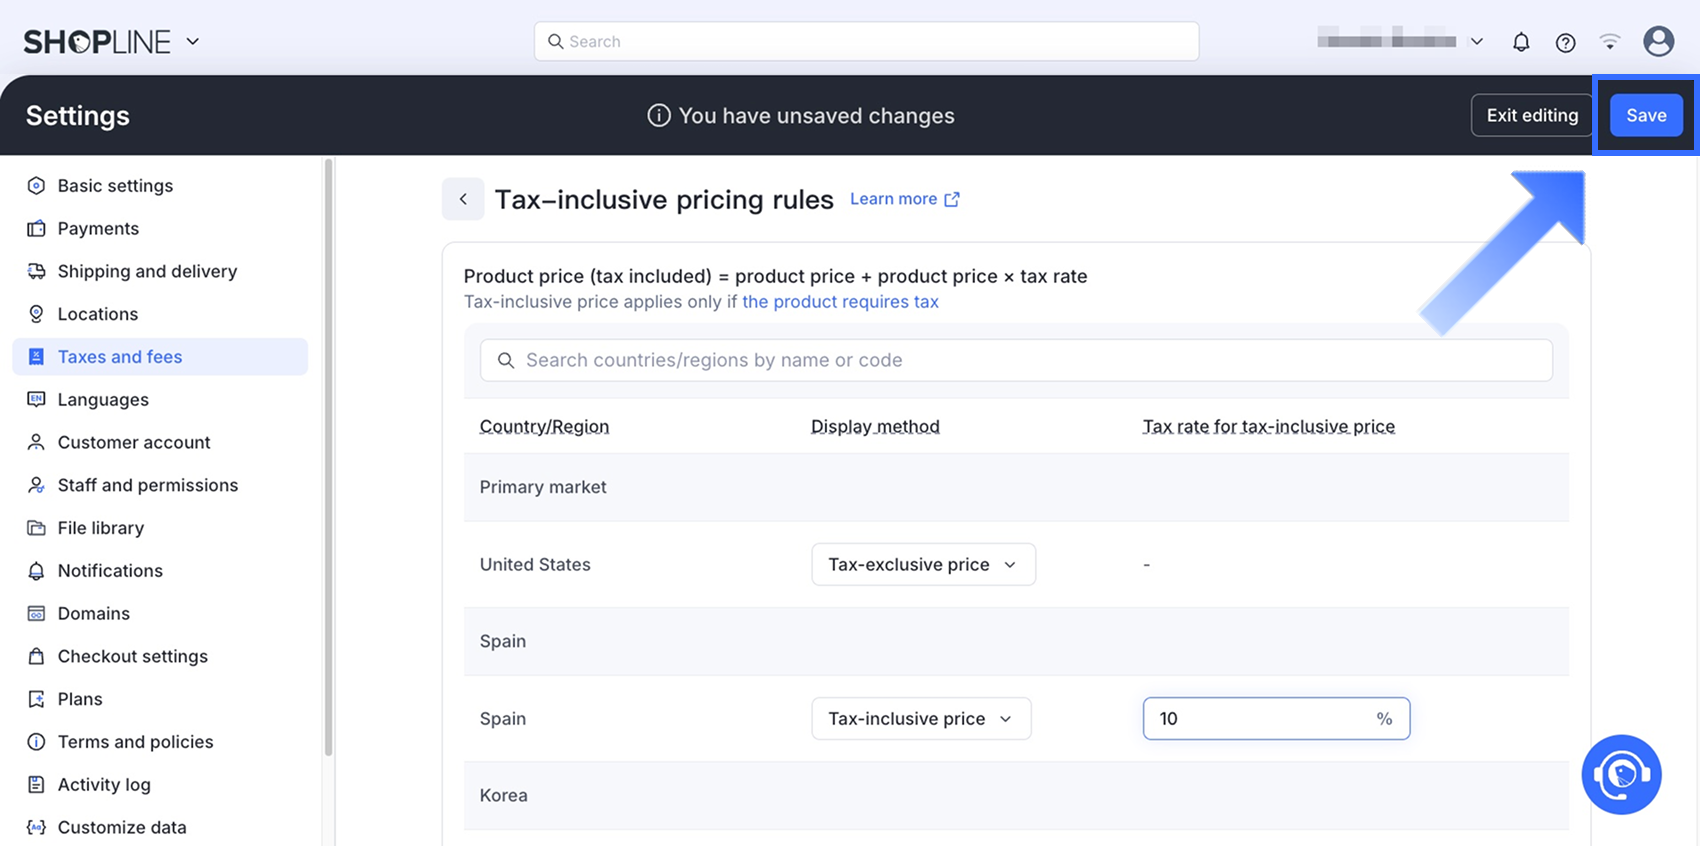
Task: Click the wifi status icon
Action: (1610, 42)
